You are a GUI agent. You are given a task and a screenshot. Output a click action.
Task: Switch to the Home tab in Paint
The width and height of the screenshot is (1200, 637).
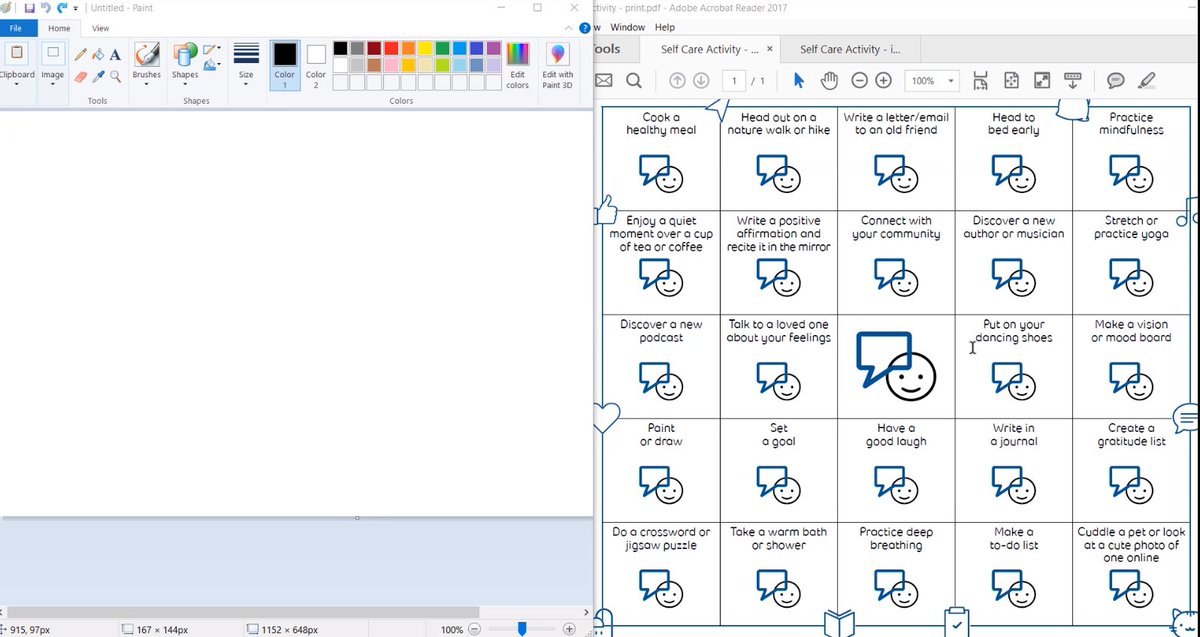point(59,28)
